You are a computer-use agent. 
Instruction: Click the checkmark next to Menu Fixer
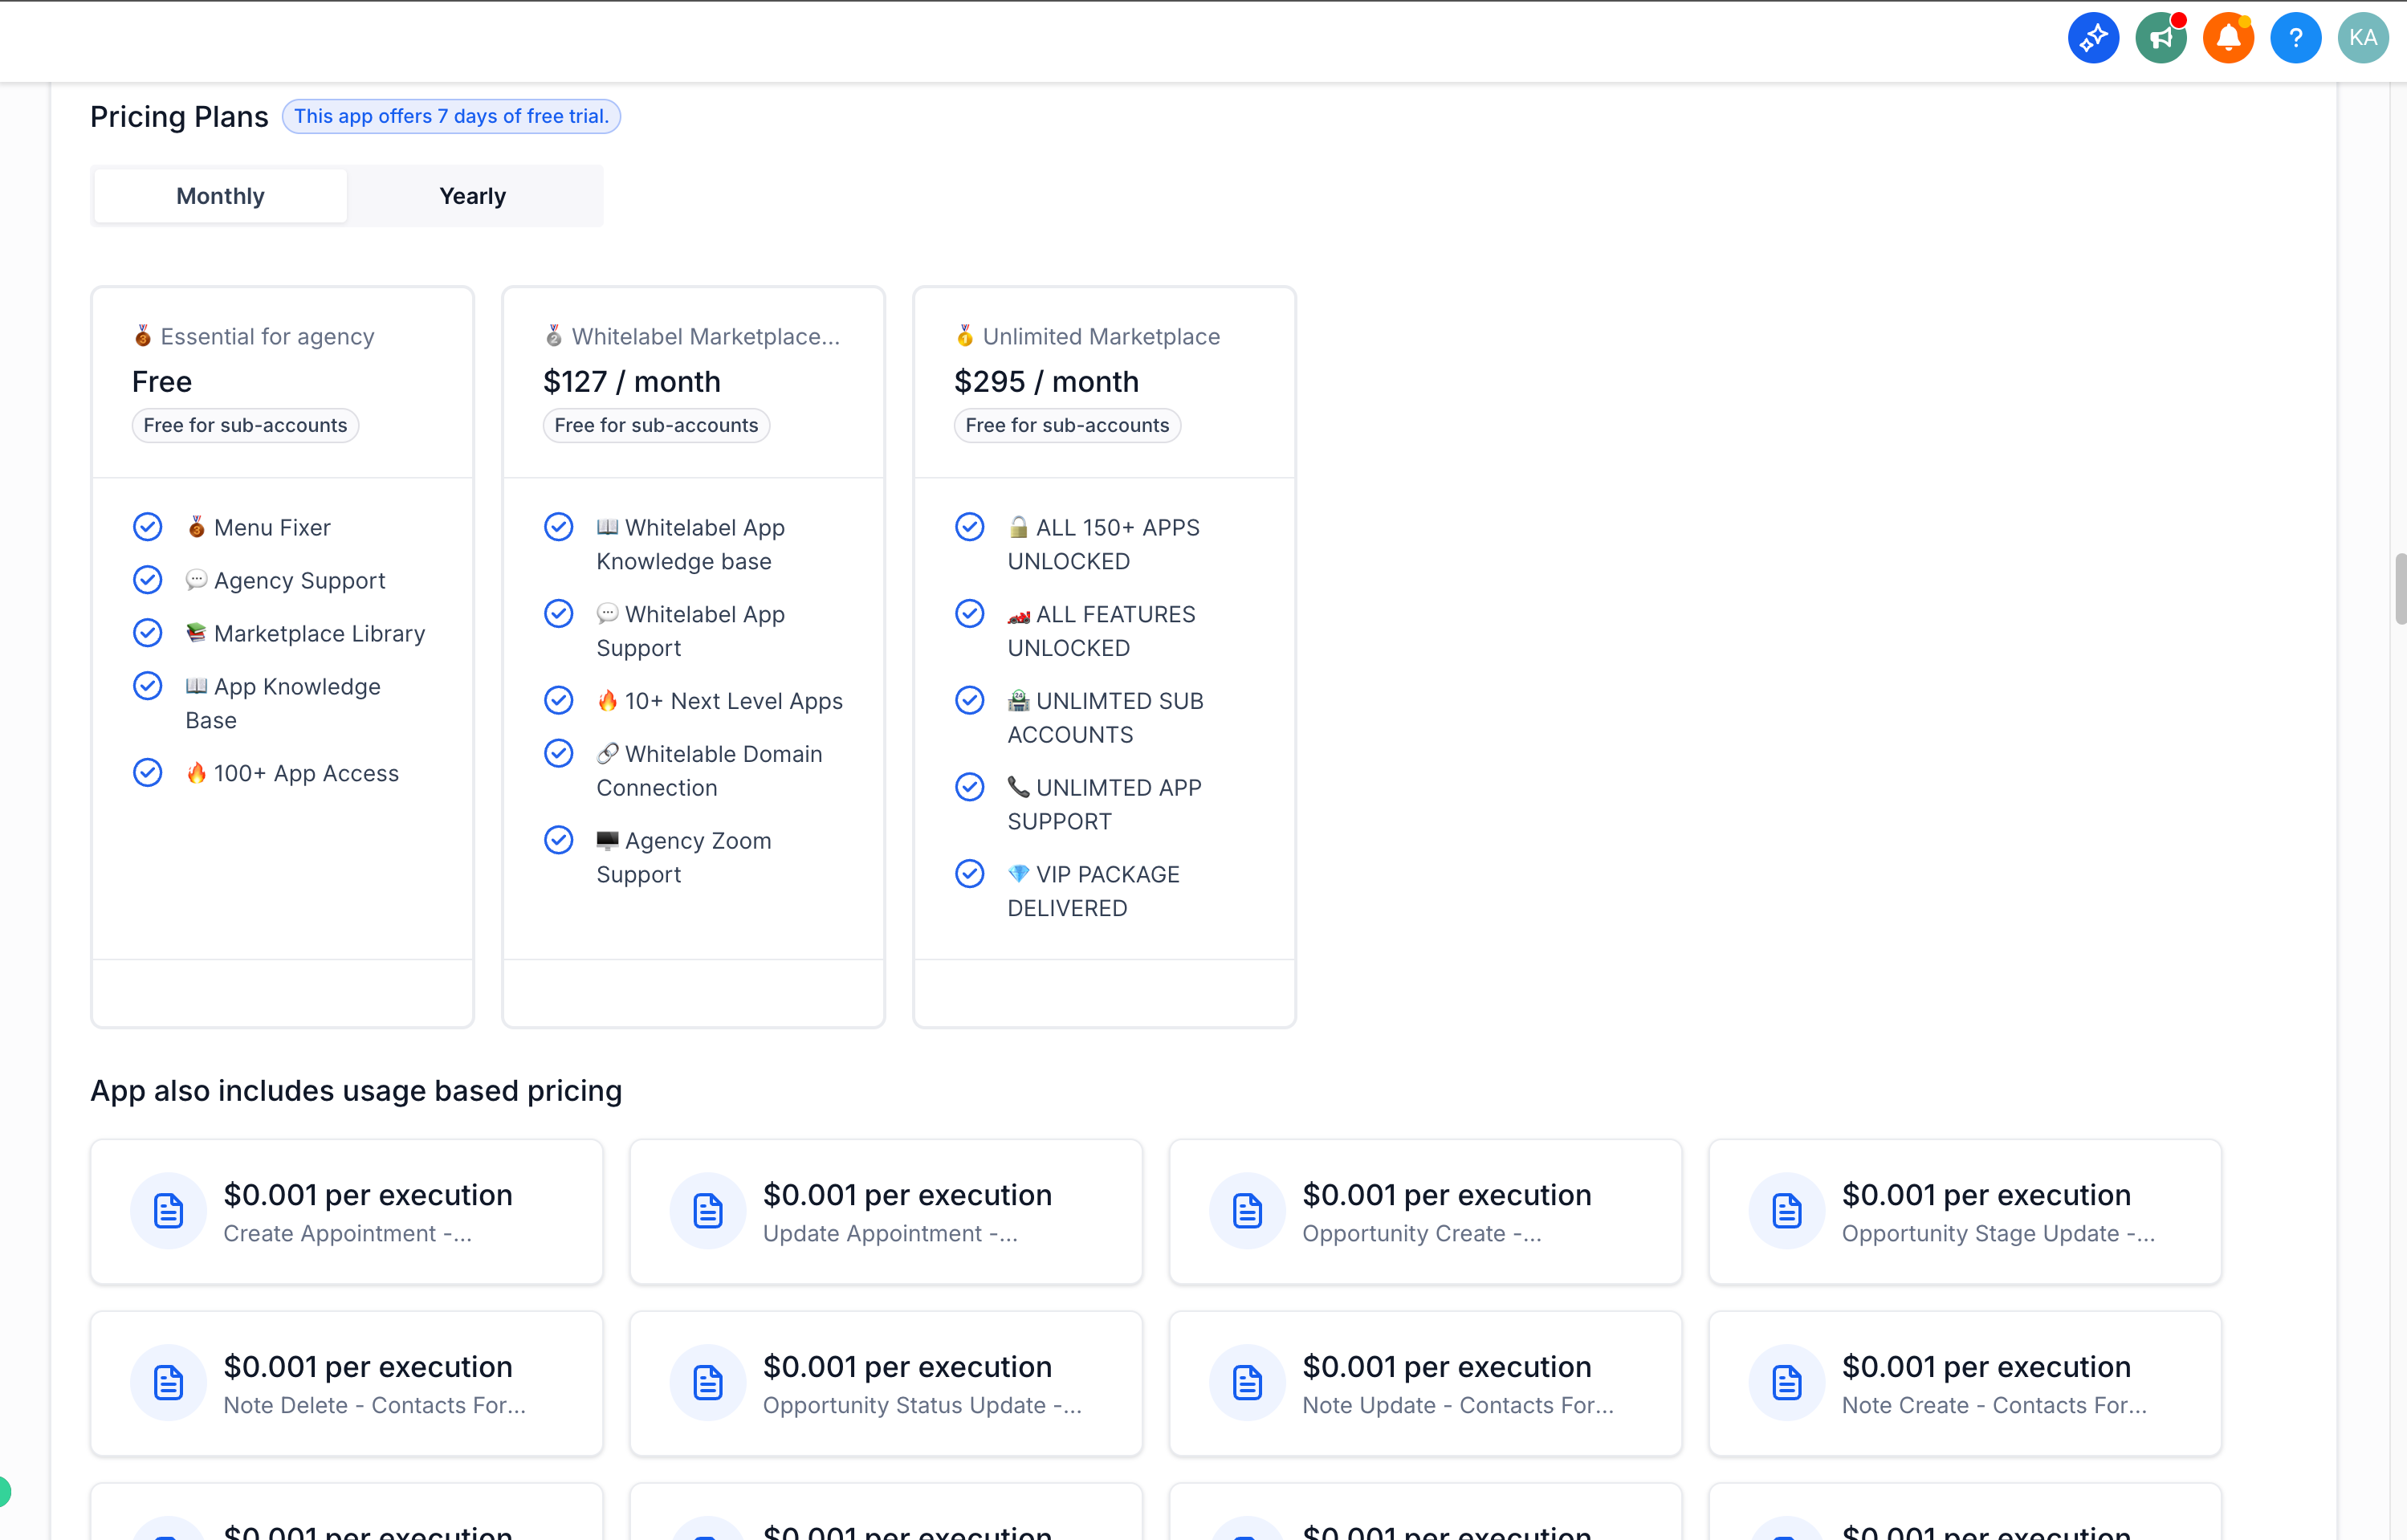pos(148,527)
